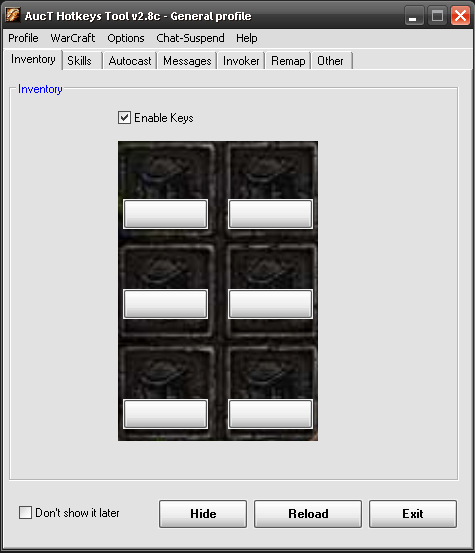Screen dimensions: 476x553
Task: Uncheck the Enable Keys checkbox
Action: point(124,117)
